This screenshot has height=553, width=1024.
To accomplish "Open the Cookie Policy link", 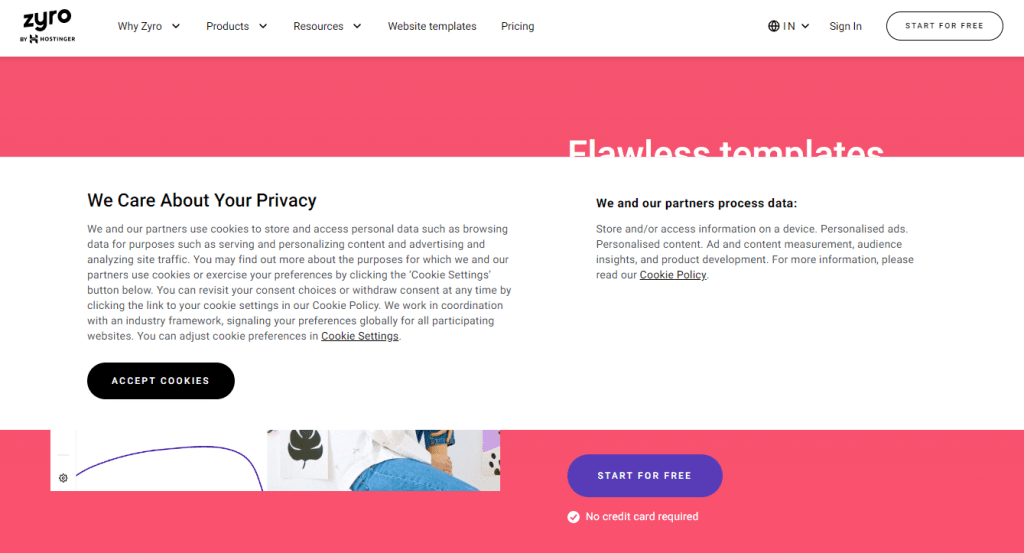I will click(x=673, y=275).
